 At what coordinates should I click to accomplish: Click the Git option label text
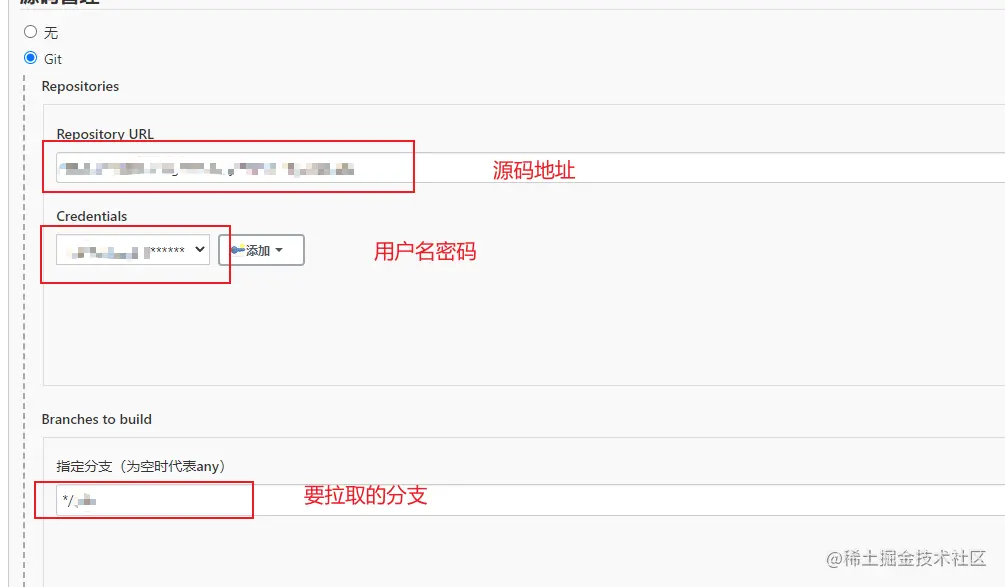point(53,60)
